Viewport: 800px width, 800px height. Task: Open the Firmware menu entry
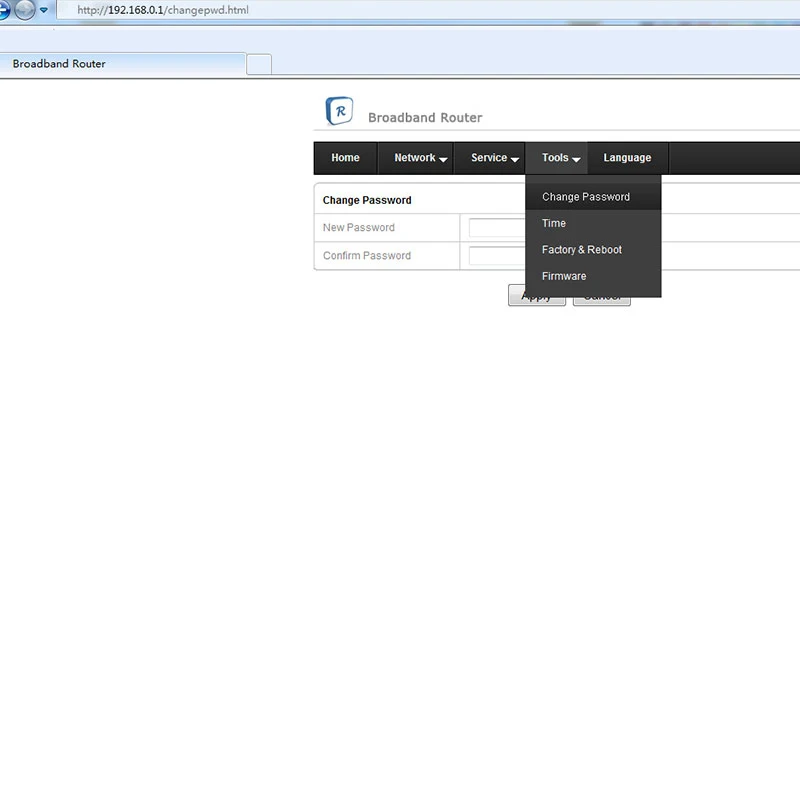(x=593, y=277)
